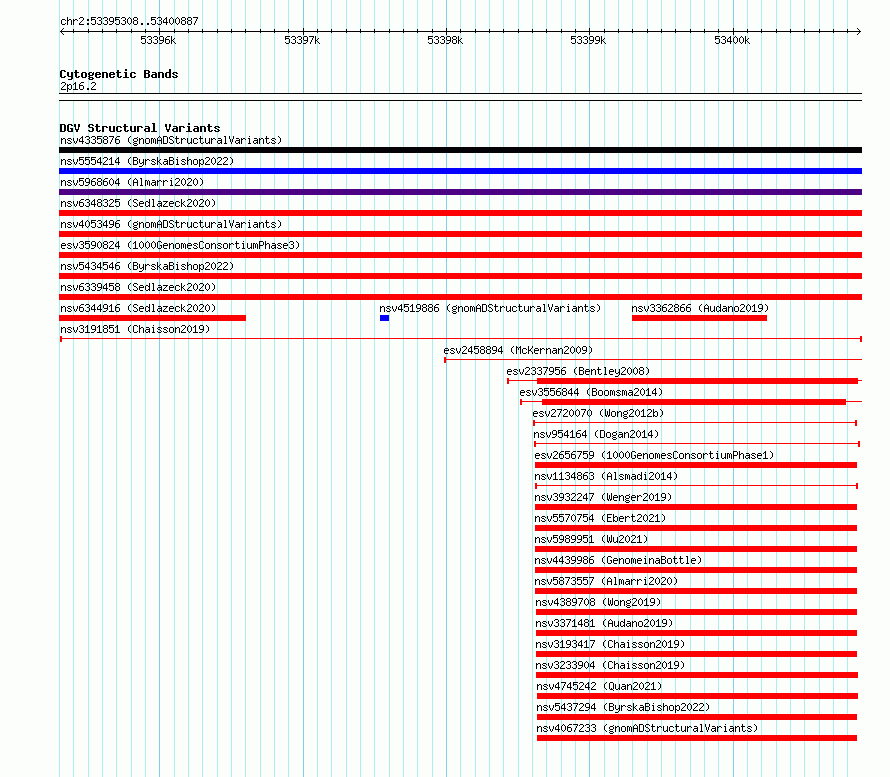Click the nsv1134863 Alsmadi2014 label
The height and width of the screenshot is (777, 890).
pos(606,476)
